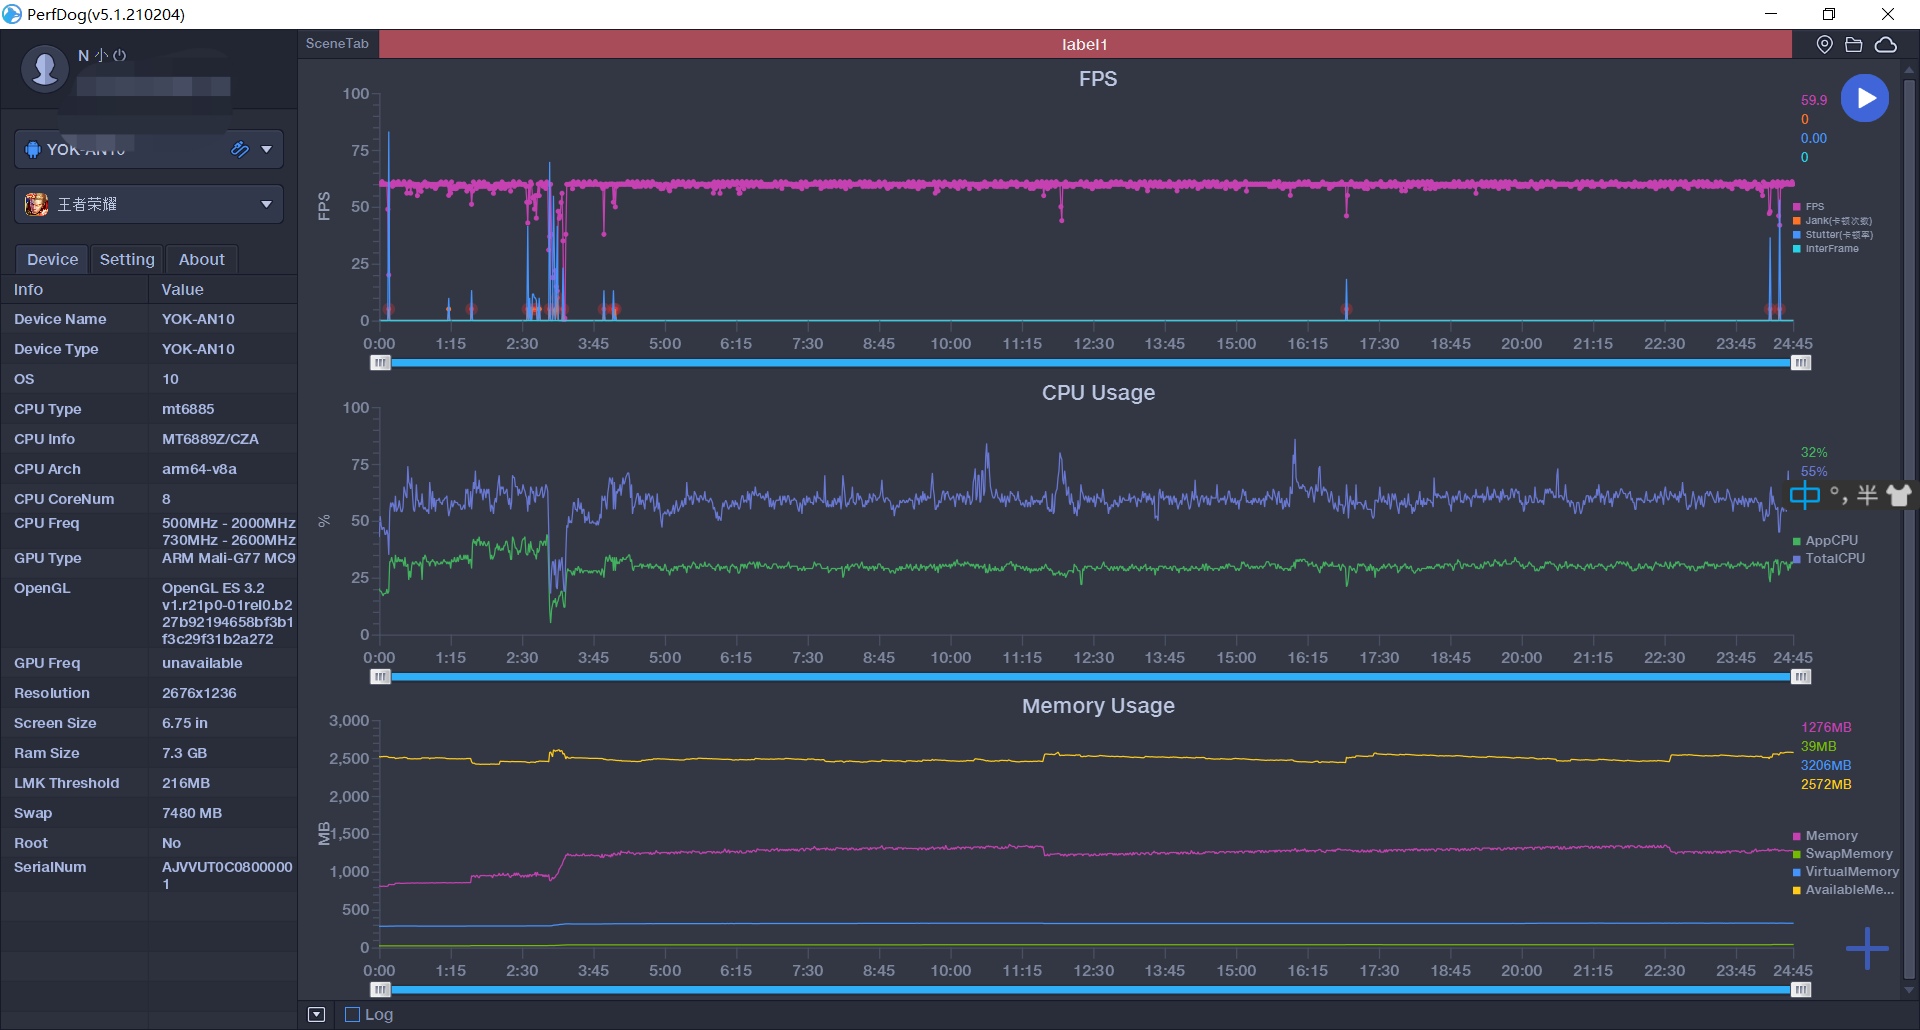
Task: Expand the log panel with the bottom arrow
Action: point(317,1014)
